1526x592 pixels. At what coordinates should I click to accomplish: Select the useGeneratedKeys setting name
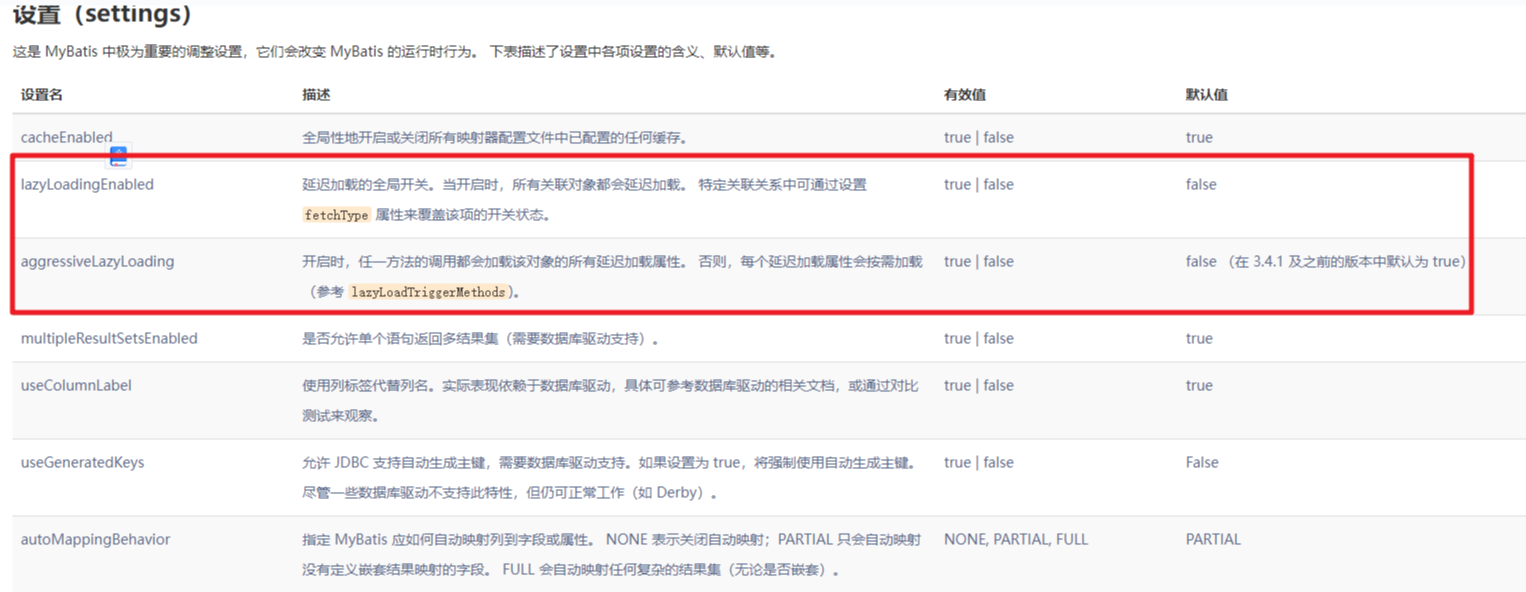coord(82,462)
